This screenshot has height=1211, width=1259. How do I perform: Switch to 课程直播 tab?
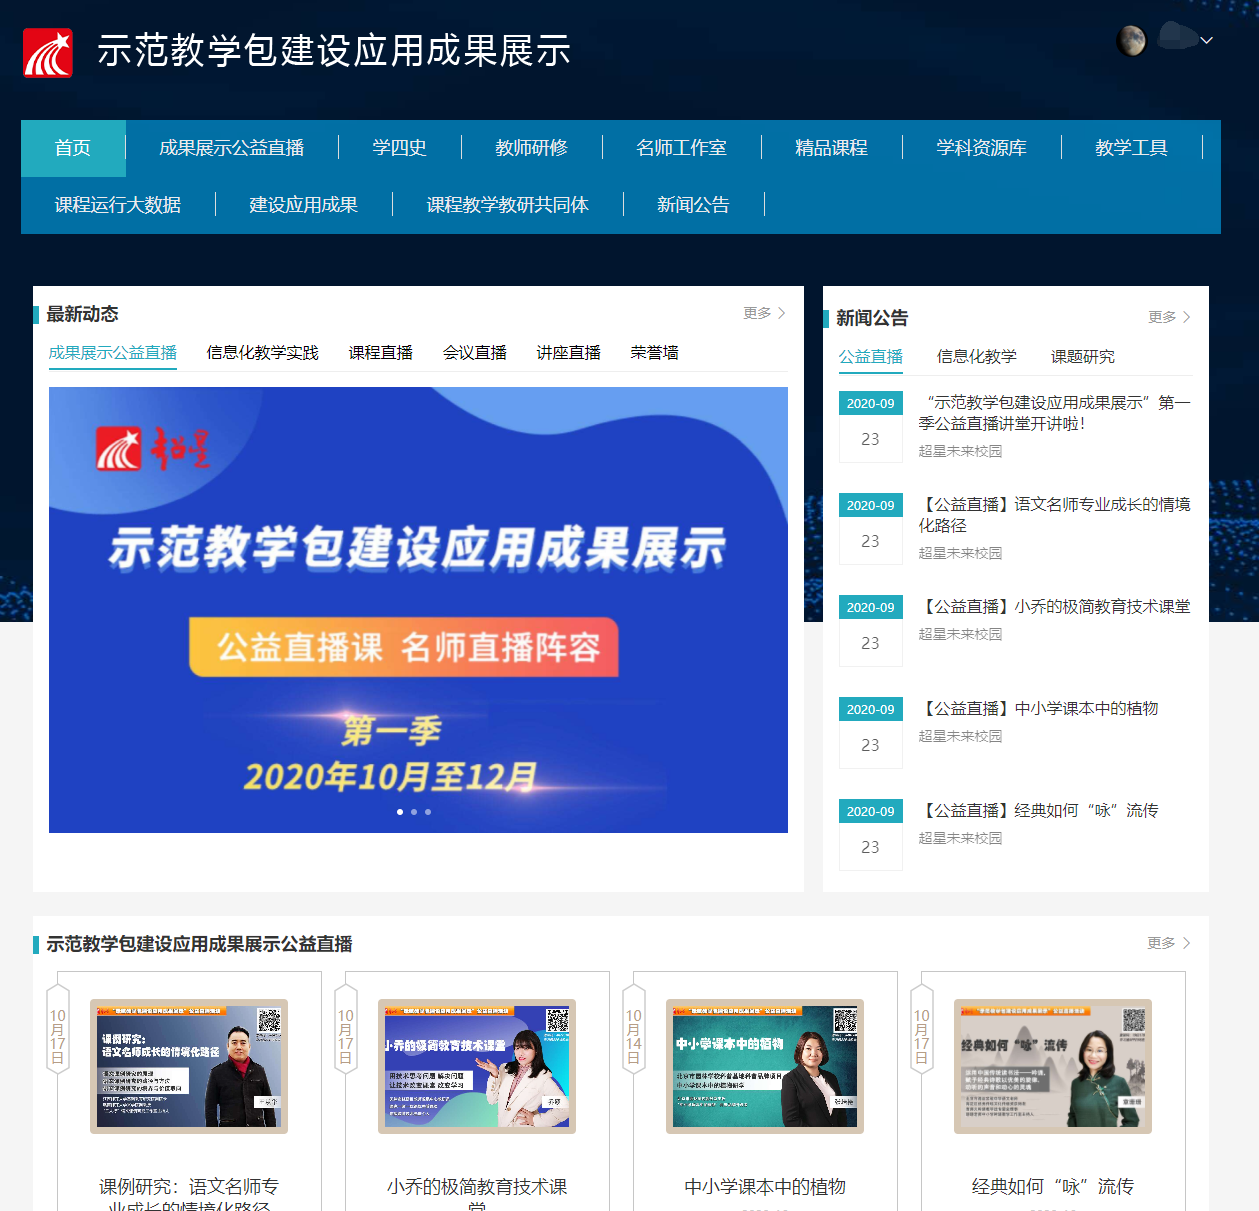[381, 353]
